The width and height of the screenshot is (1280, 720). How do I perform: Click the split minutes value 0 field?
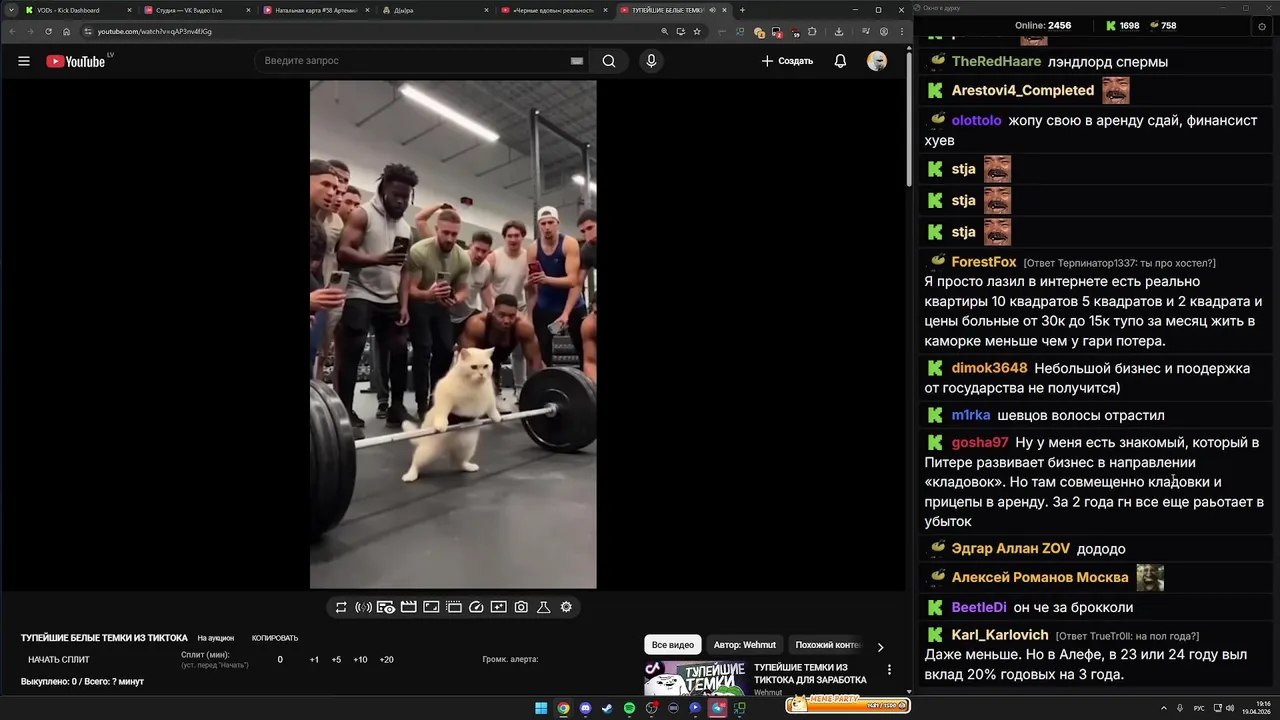pyautogui.click(x=280, y=660)
